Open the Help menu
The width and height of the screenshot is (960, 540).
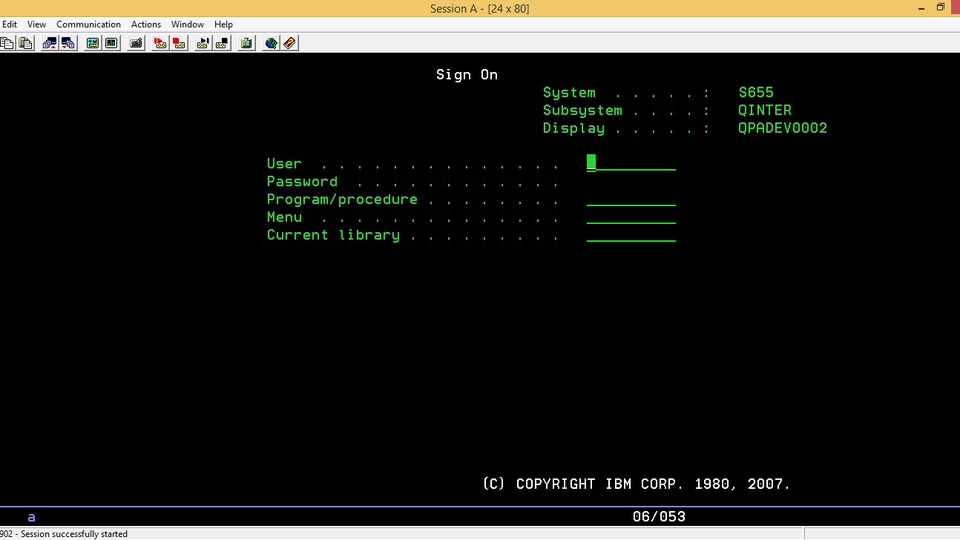coord(223,24)
